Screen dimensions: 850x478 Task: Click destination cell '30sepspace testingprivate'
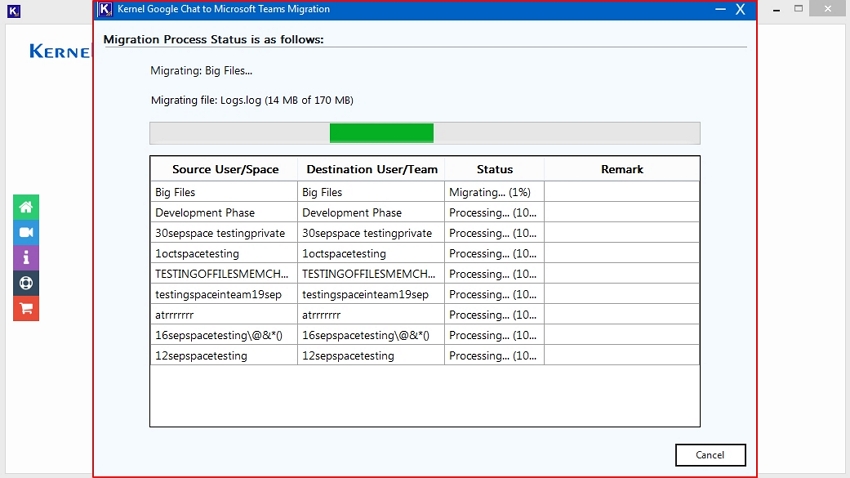pyautogui.click(x=371, y=233)
